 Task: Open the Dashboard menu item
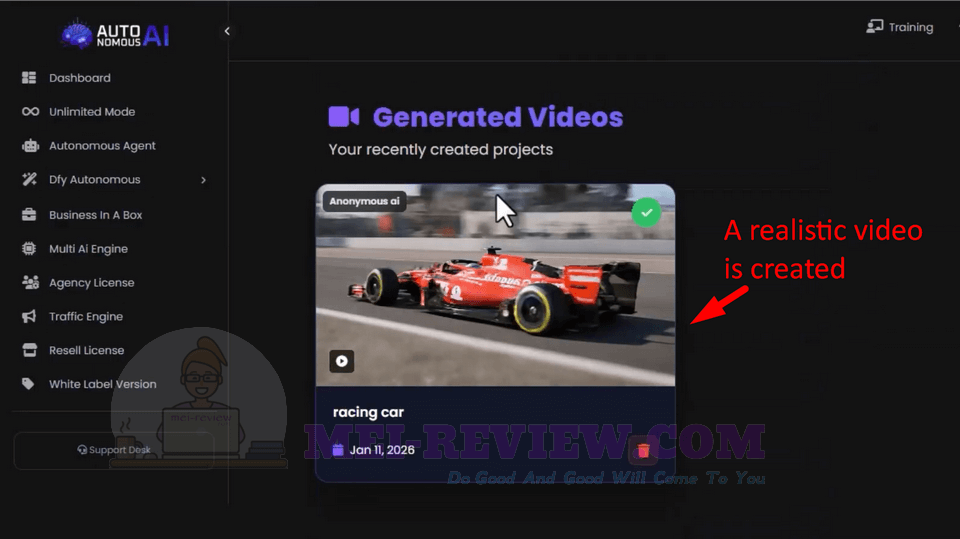point(80,78)
